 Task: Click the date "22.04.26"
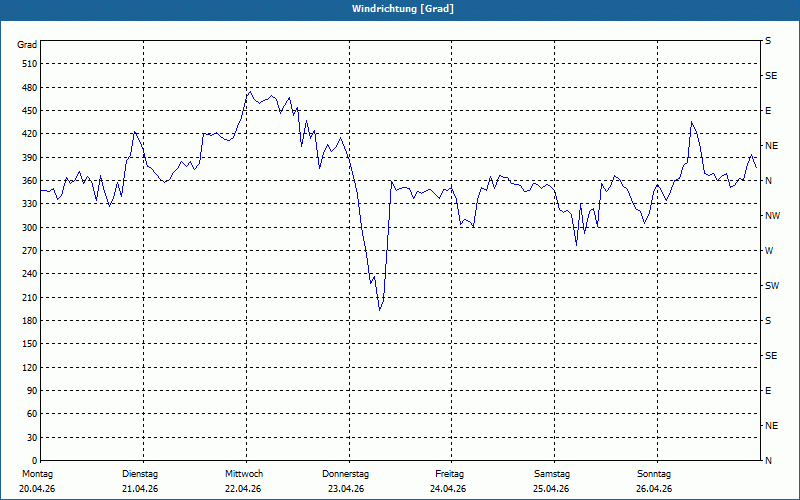[x=243, y=489]
